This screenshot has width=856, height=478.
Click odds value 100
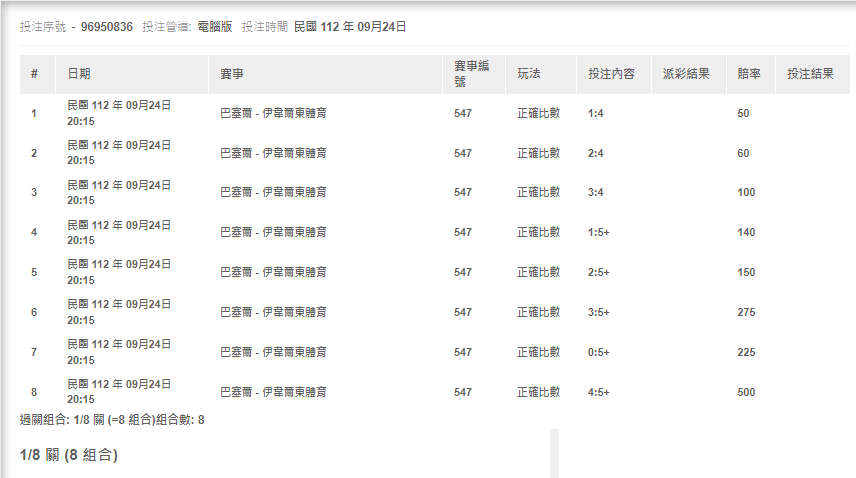tap(746, 192)
